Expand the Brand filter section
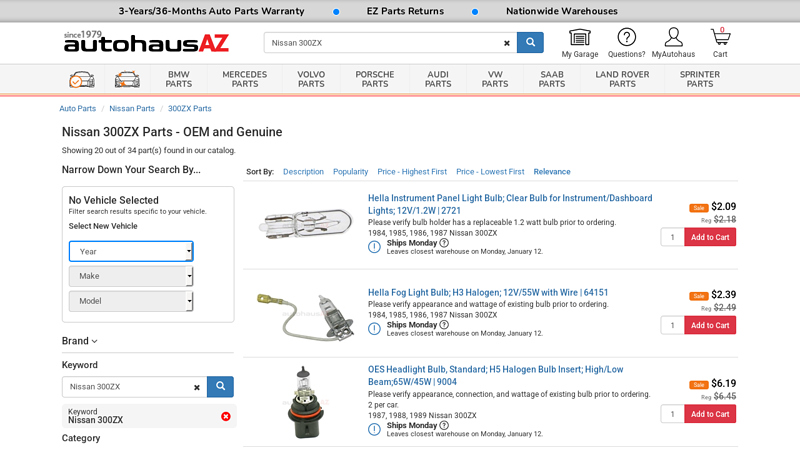This screenshot has height=450, width=800. click(x=80, y=341)
